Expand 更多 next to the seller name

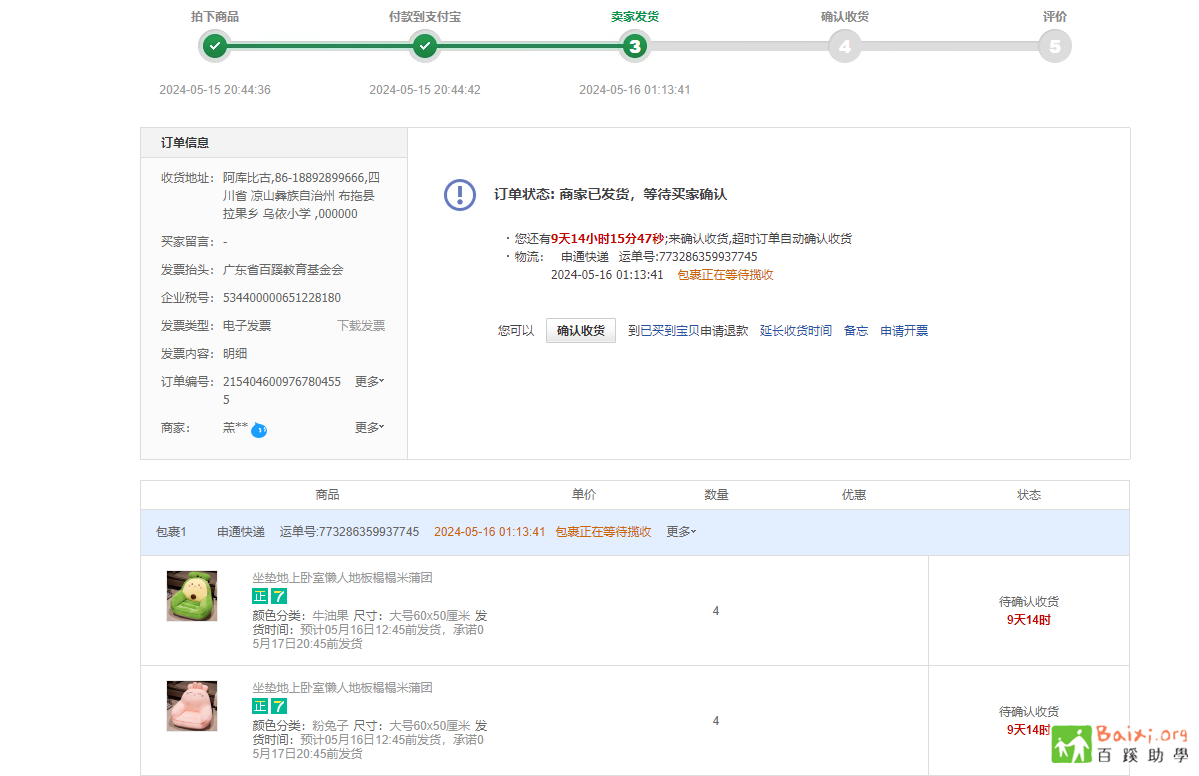(369, 427)
